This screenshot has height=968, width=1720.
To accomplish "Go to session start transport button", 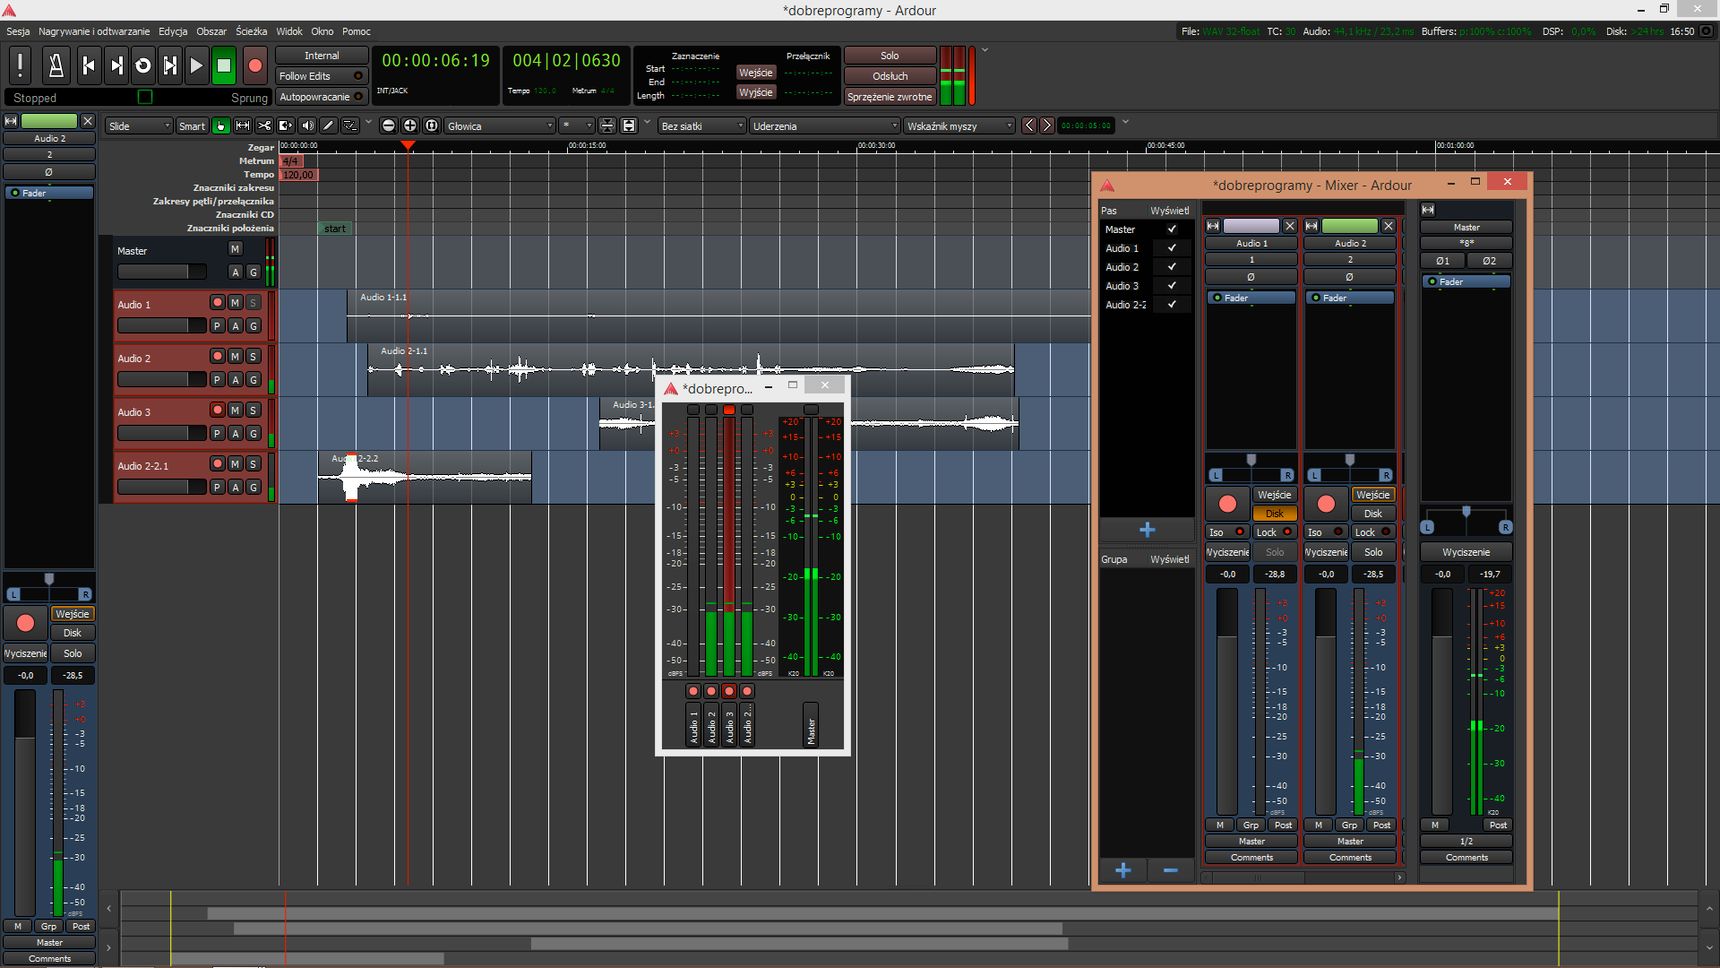I will pyautogui.click(x=88, y=65).
